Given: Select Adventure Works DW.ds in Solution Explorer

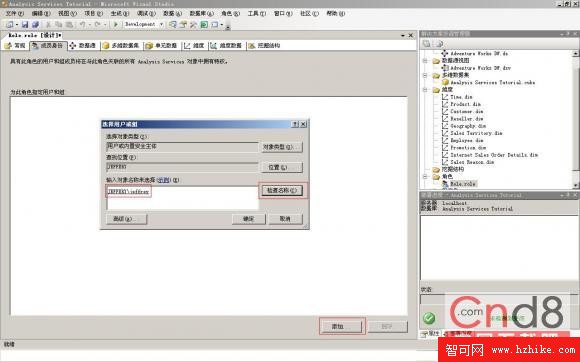Looking at the screenshot, I should pyautogui.click(x=479, y=53).
